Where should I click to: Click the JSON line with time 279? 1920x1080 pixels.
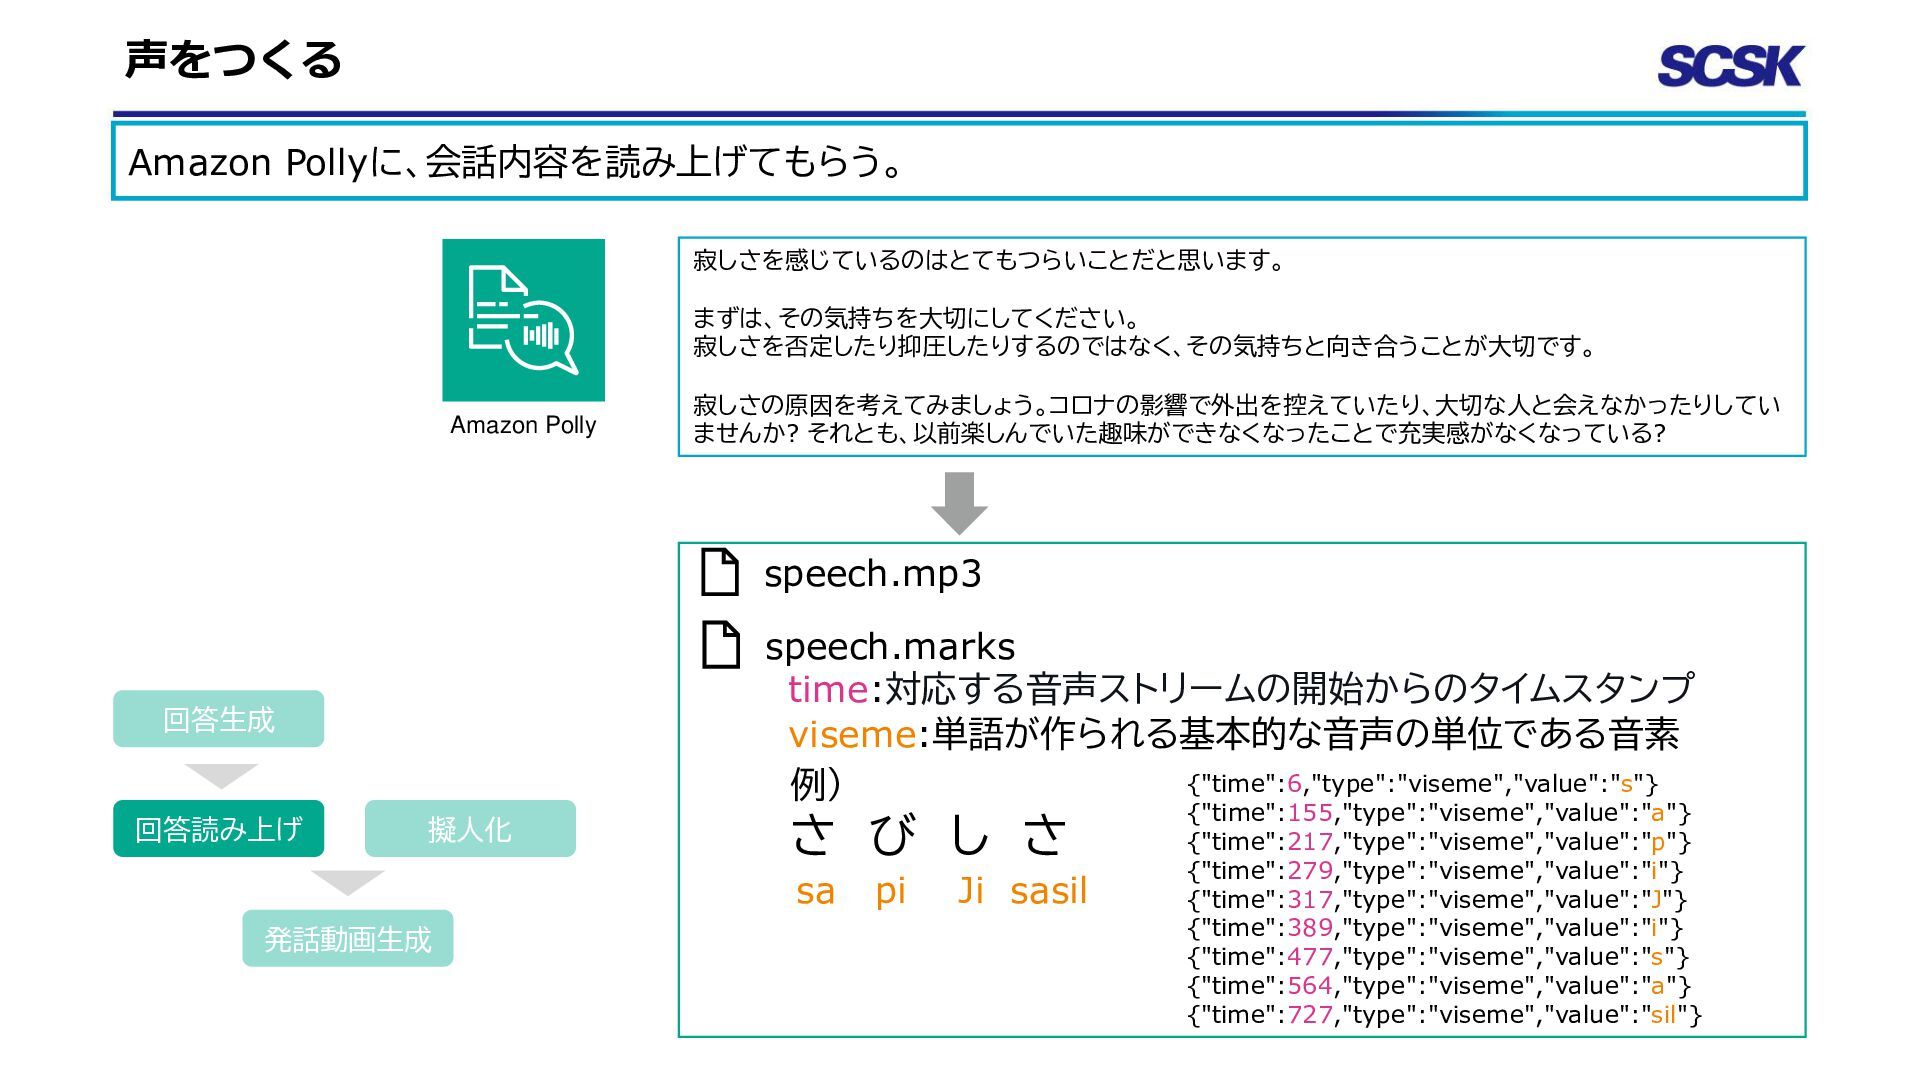[x=1435, y=871]
